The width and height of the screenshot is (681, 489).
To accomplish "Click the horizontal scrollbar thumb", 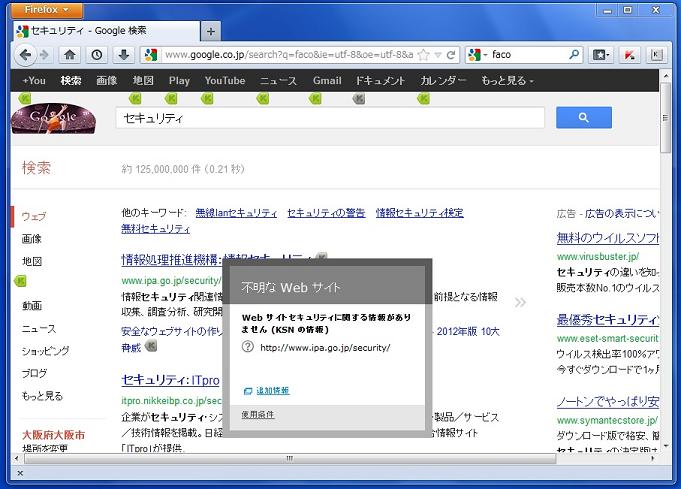I will pyautogui.click(x=290, y=458).
